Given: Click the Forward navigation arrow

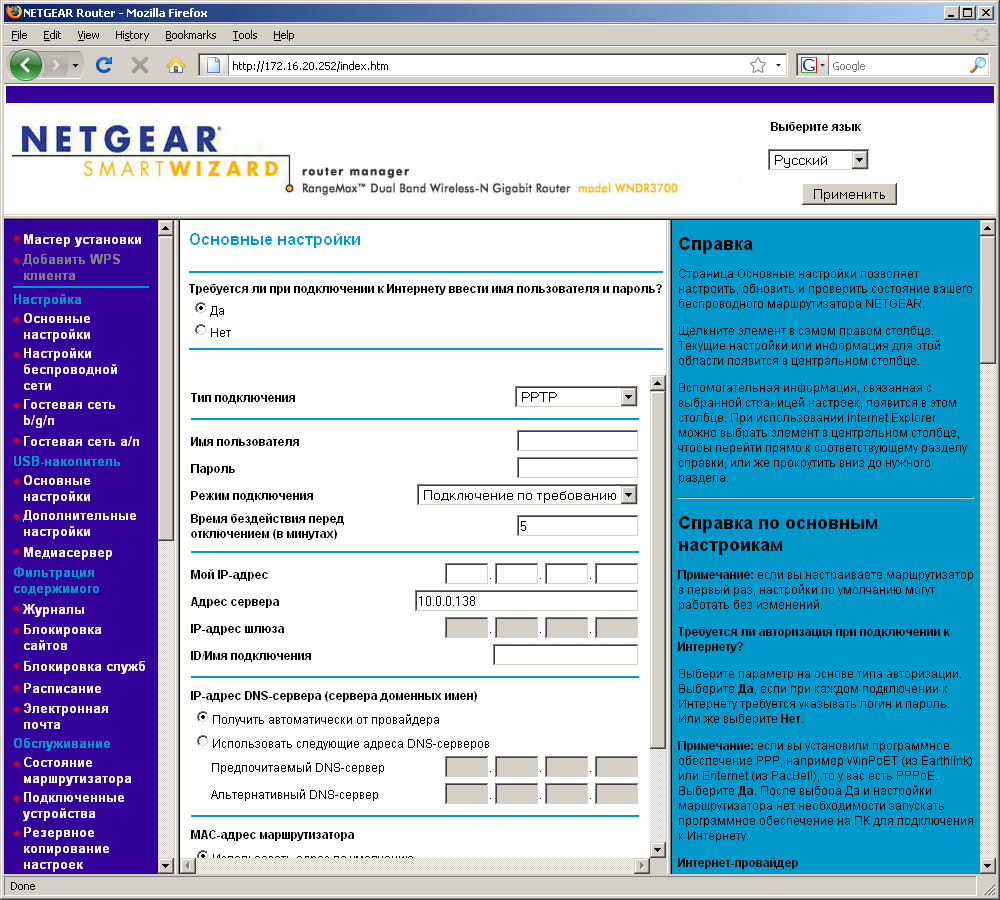Looking at the screenshot, I should click(x=55, y=65).
